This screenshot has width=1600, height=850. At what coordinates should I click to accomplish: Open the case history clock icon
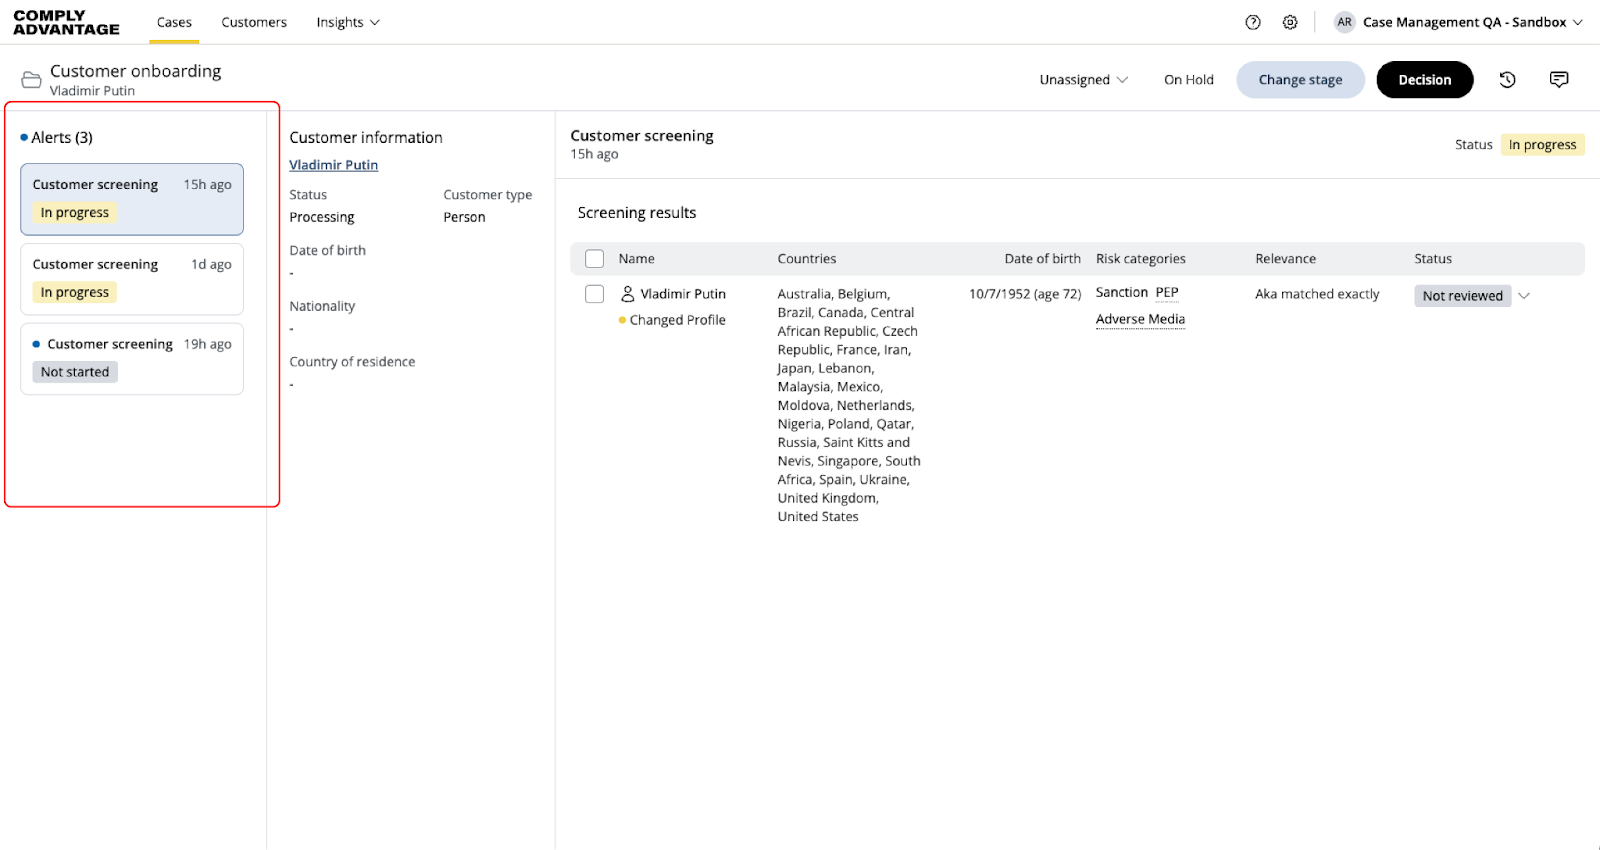point(1507,80)
